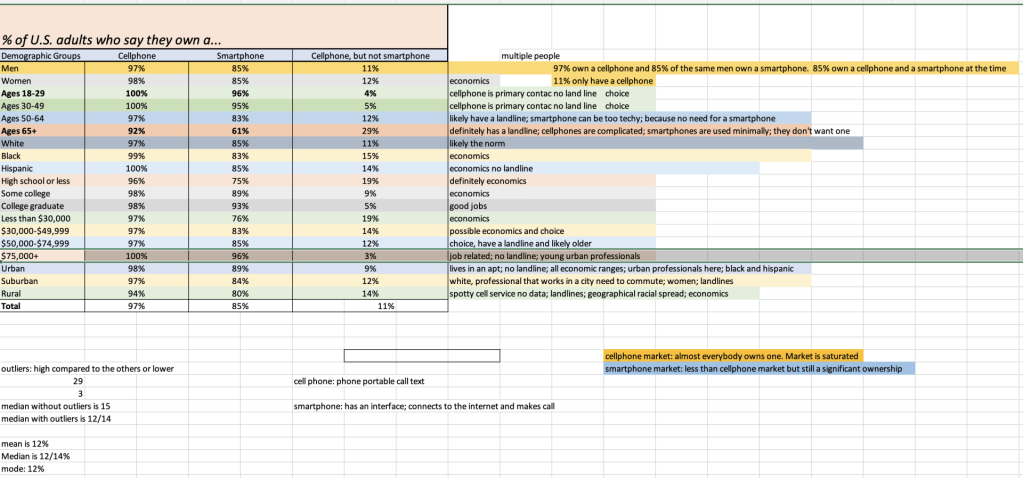
Task: Select the orange 'cellphone market' saturated note
Action: tap(731, 356)
